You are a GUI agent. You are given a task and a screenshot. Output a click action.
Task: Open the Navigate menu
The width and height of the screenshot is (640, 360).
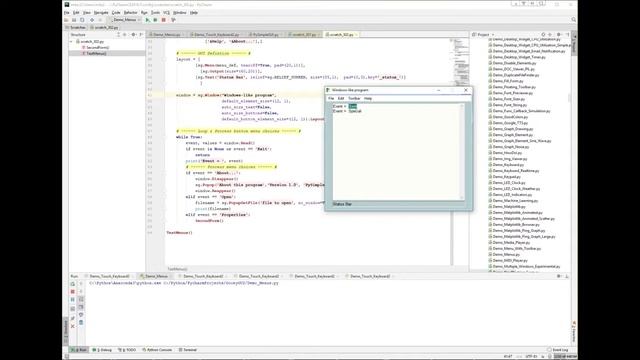coord(101,13)
